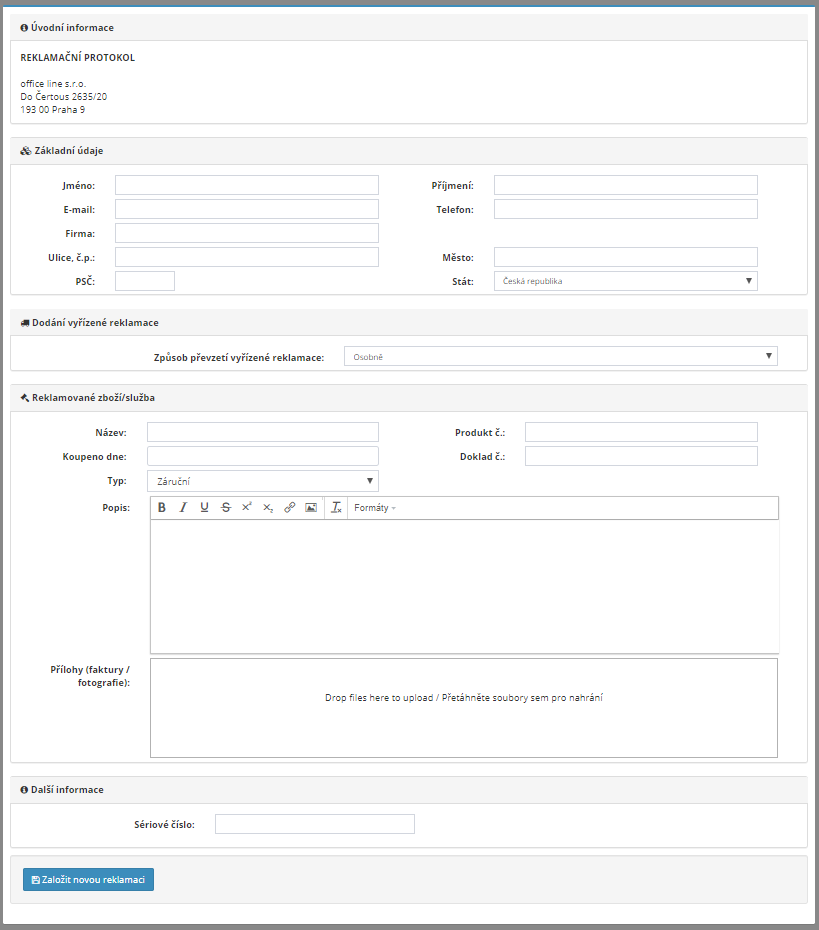The height and width of the screenshot is (930, 819).
Task: Click into the Popis text area
Action: pyautogui.click(x=463, y=586)
